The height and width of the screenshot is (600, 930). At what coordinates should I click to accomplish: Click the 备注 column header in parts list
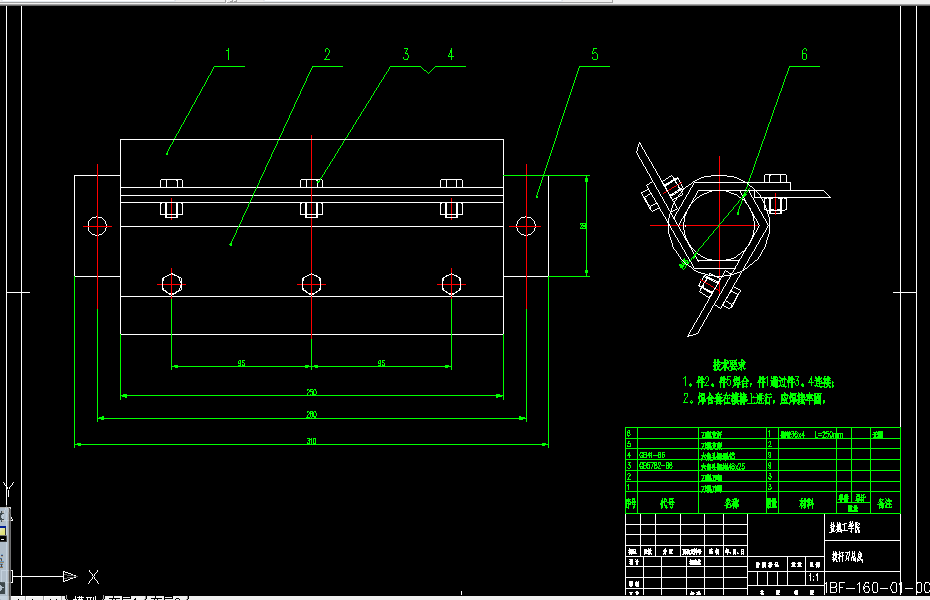click(884, 503)
